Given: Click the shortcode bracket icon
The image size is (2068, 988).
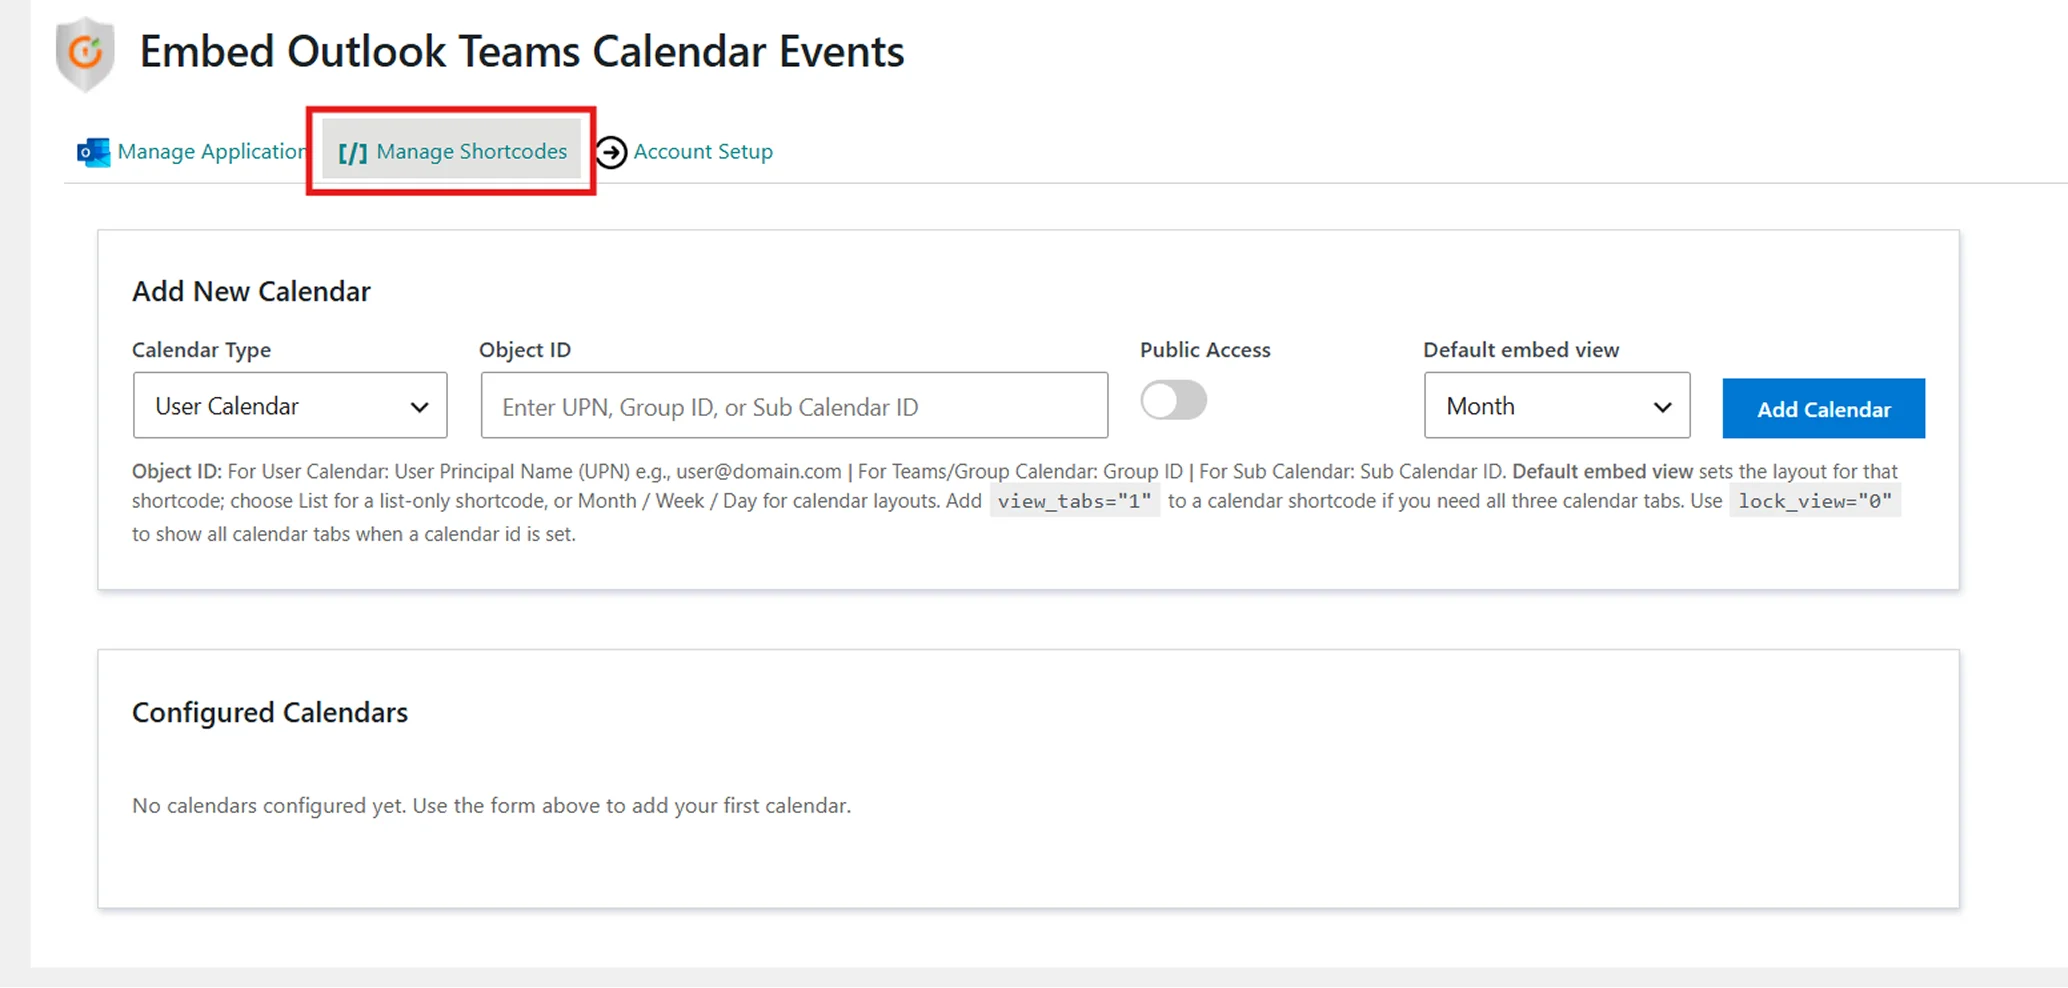Looking at the screenshot, I should [352, 152].
